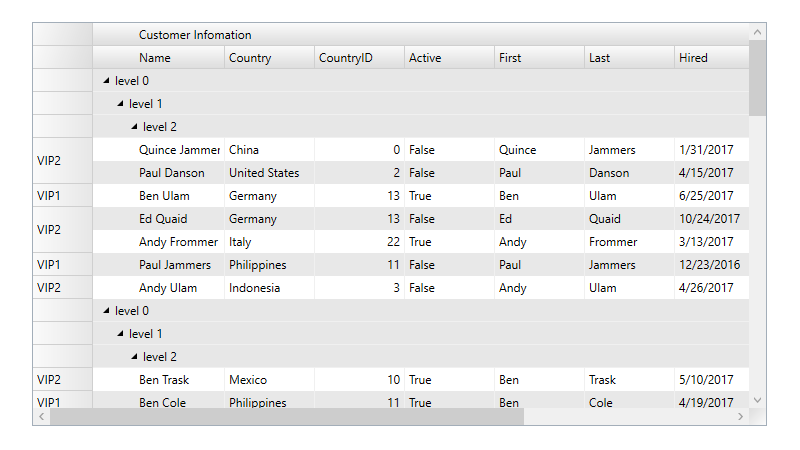800x450 pixels.
Task: Click the horizontal scrollbar right arrow
Action: tap(740, 416)
